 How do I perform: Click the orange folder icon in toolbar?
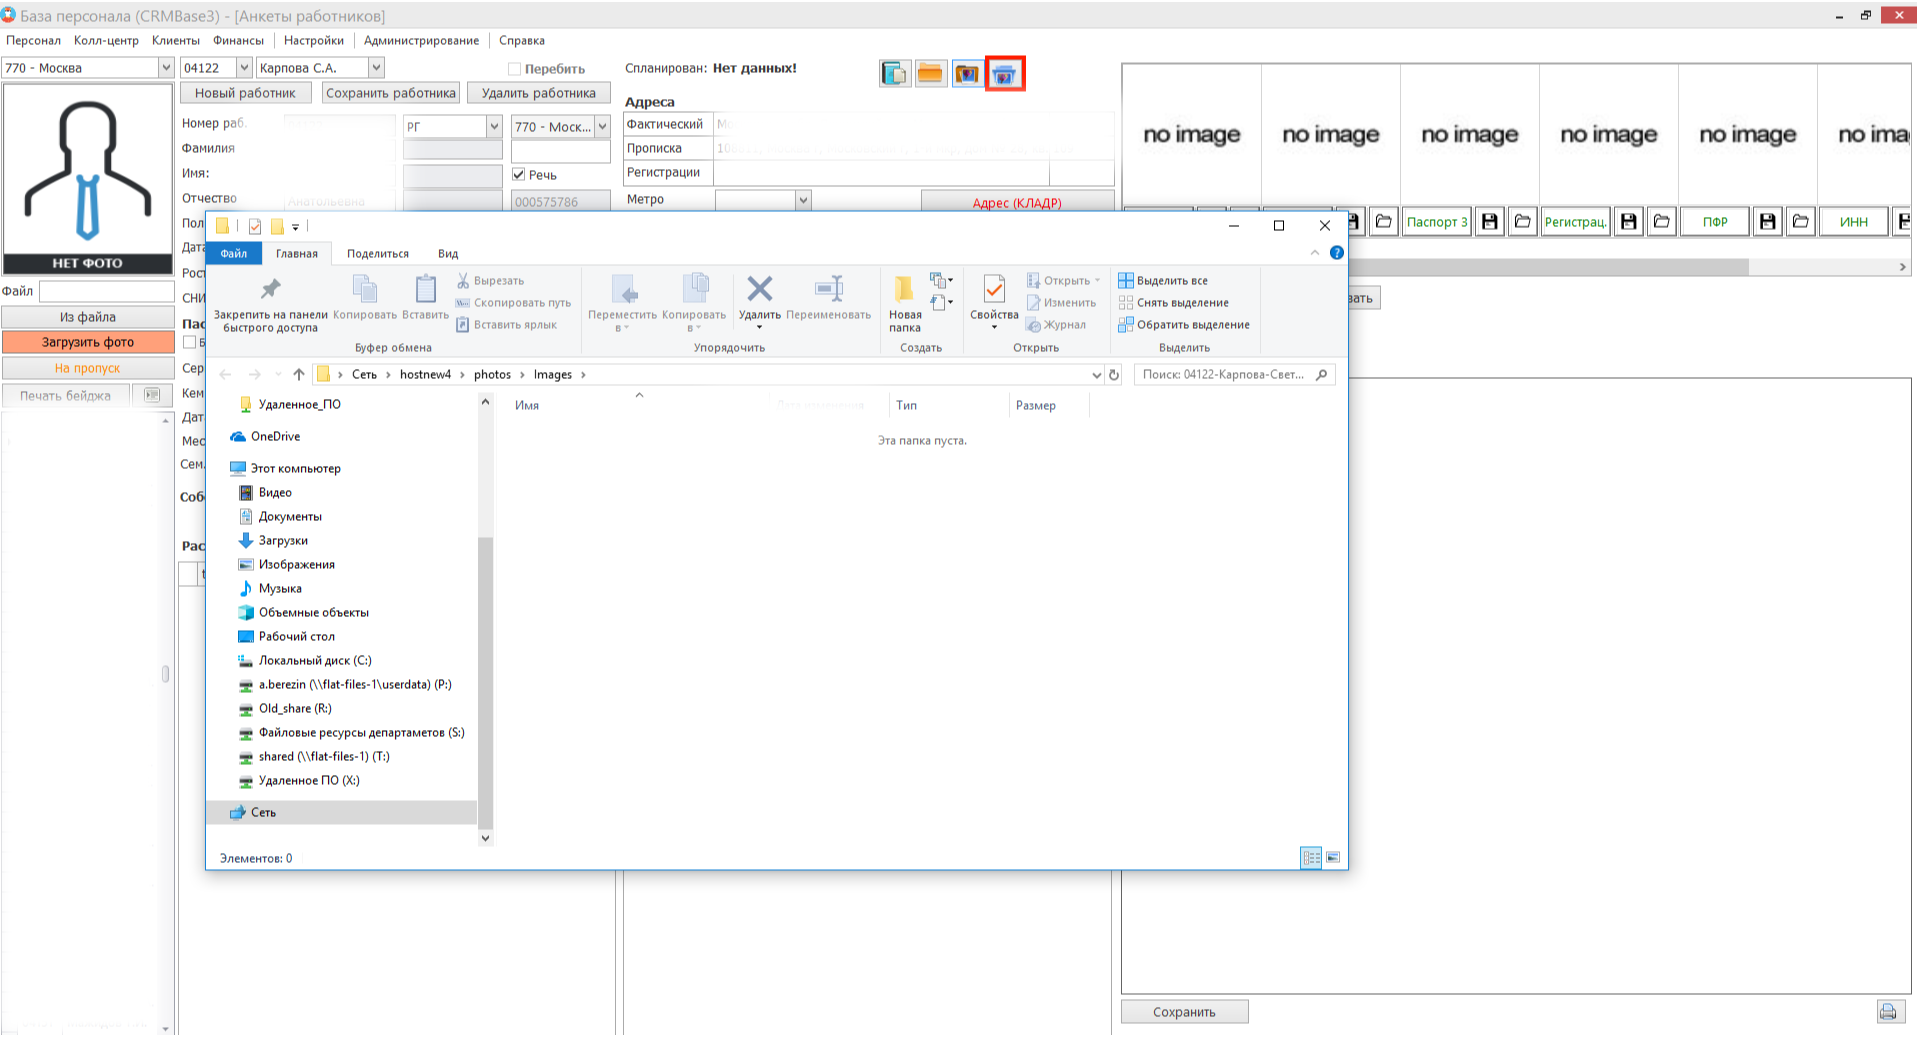(930, 74)
